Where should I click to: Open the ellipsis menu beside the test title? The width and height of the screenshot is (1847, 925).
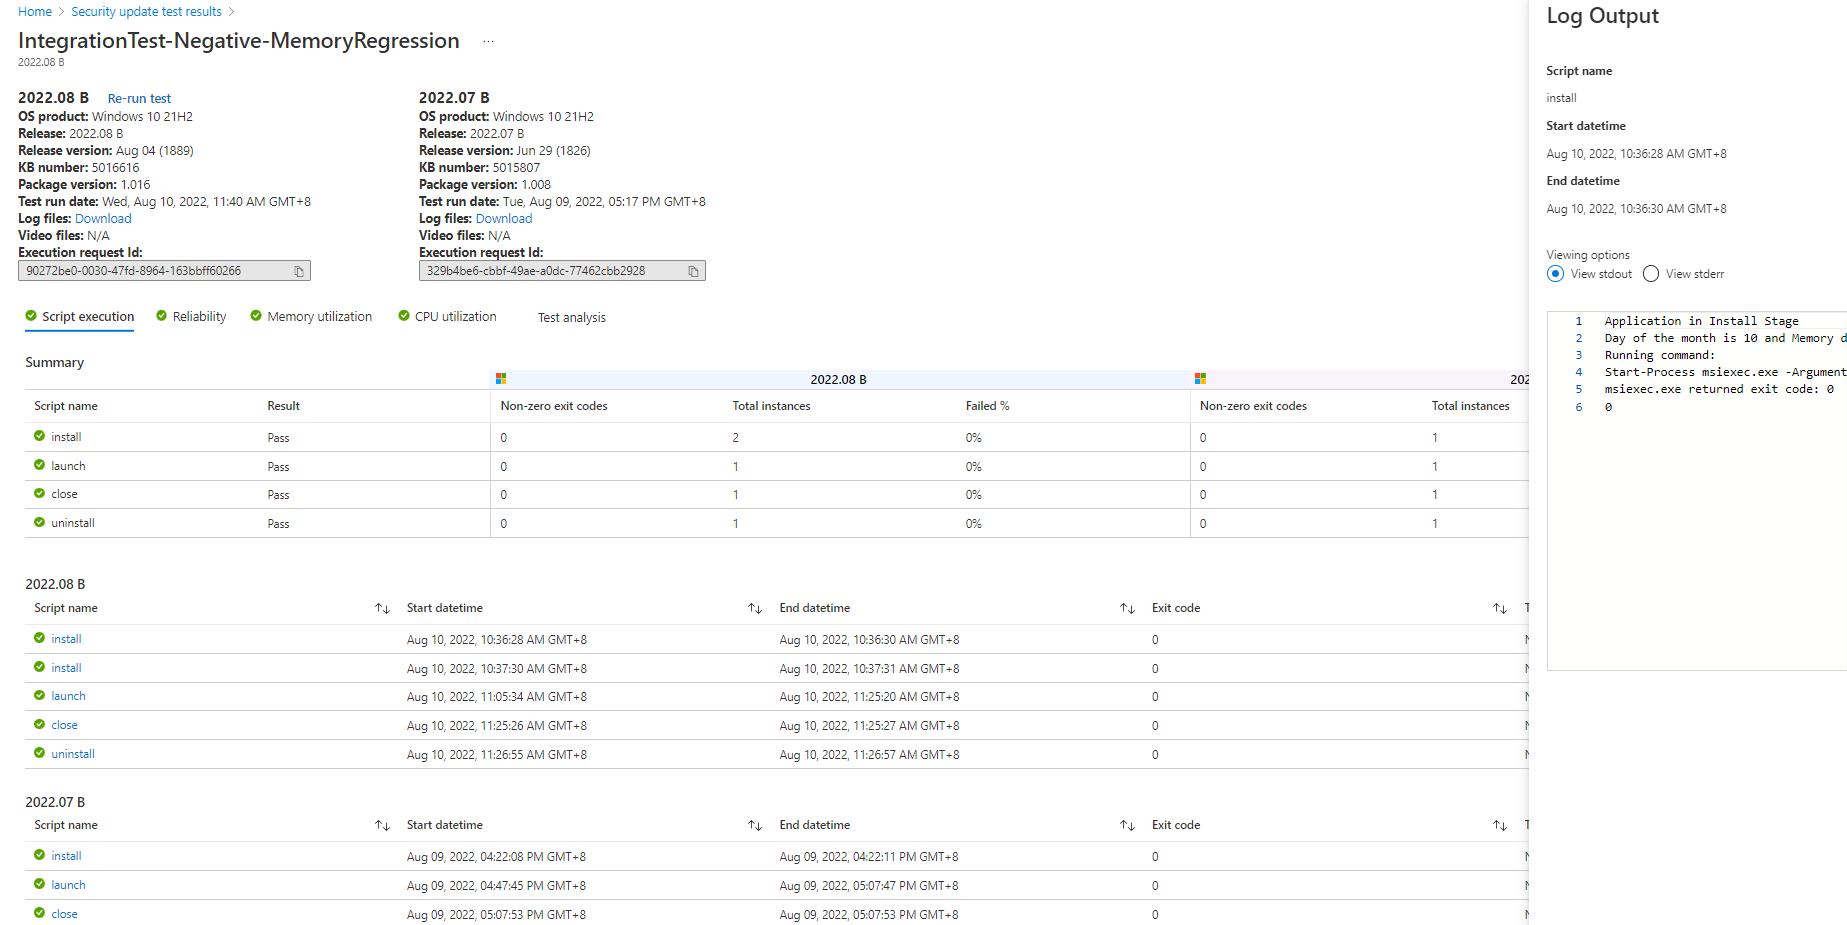488,41
